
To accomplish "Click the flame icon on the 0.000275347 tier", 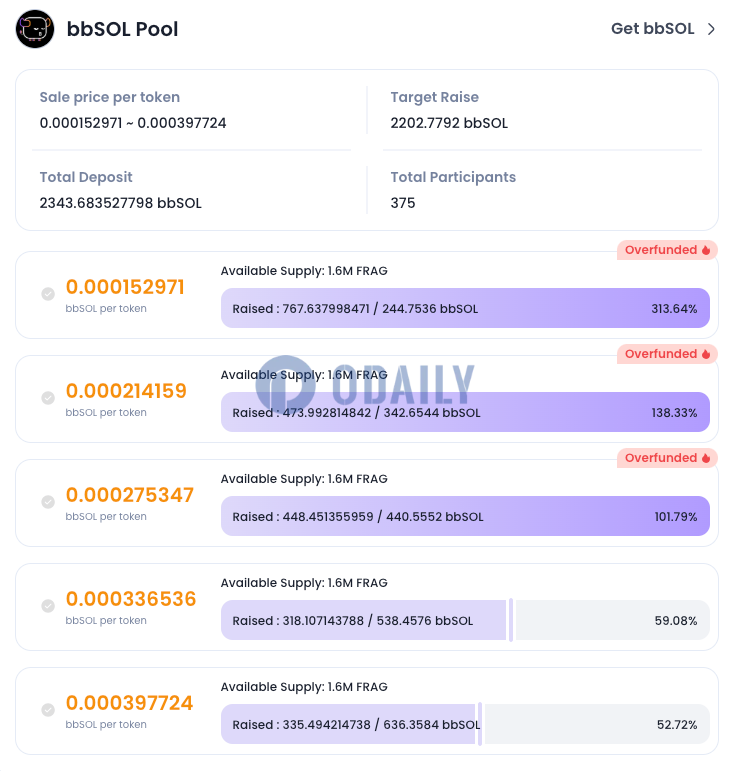I will click(x=706, y=458).
